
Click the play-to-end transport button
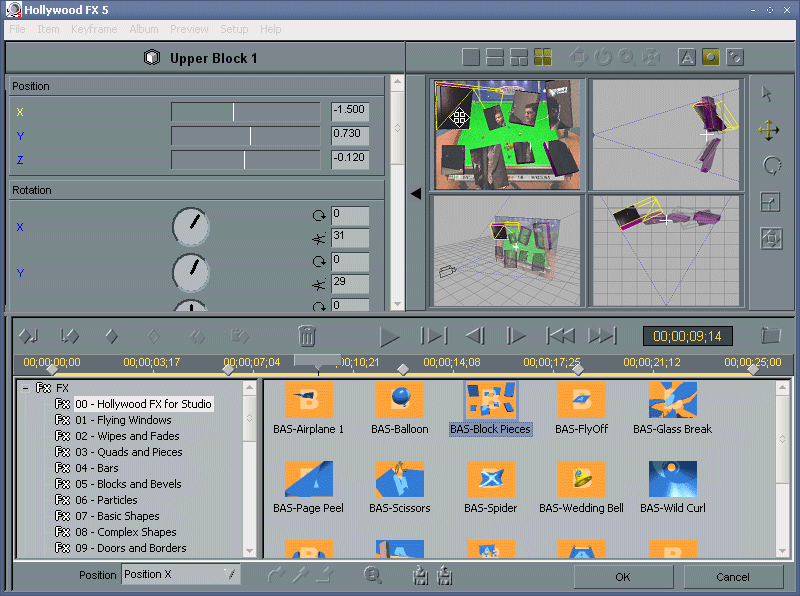click(x=434, y=336)
